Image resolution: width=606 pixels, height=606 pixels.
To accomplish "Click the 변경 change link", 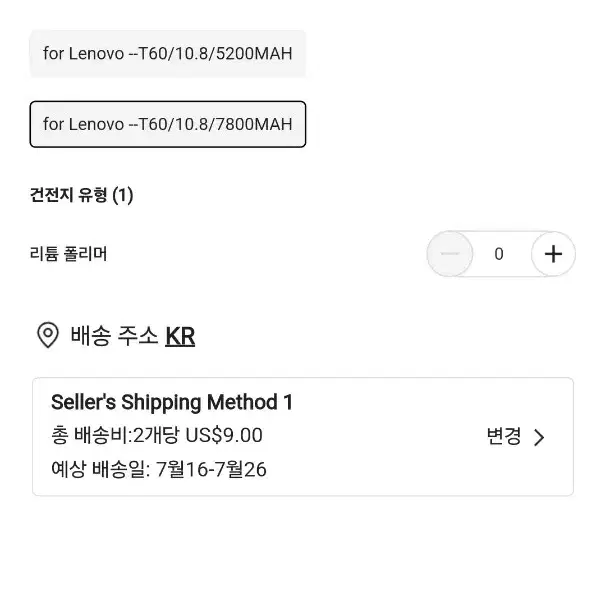I will (x=504, y=437).
